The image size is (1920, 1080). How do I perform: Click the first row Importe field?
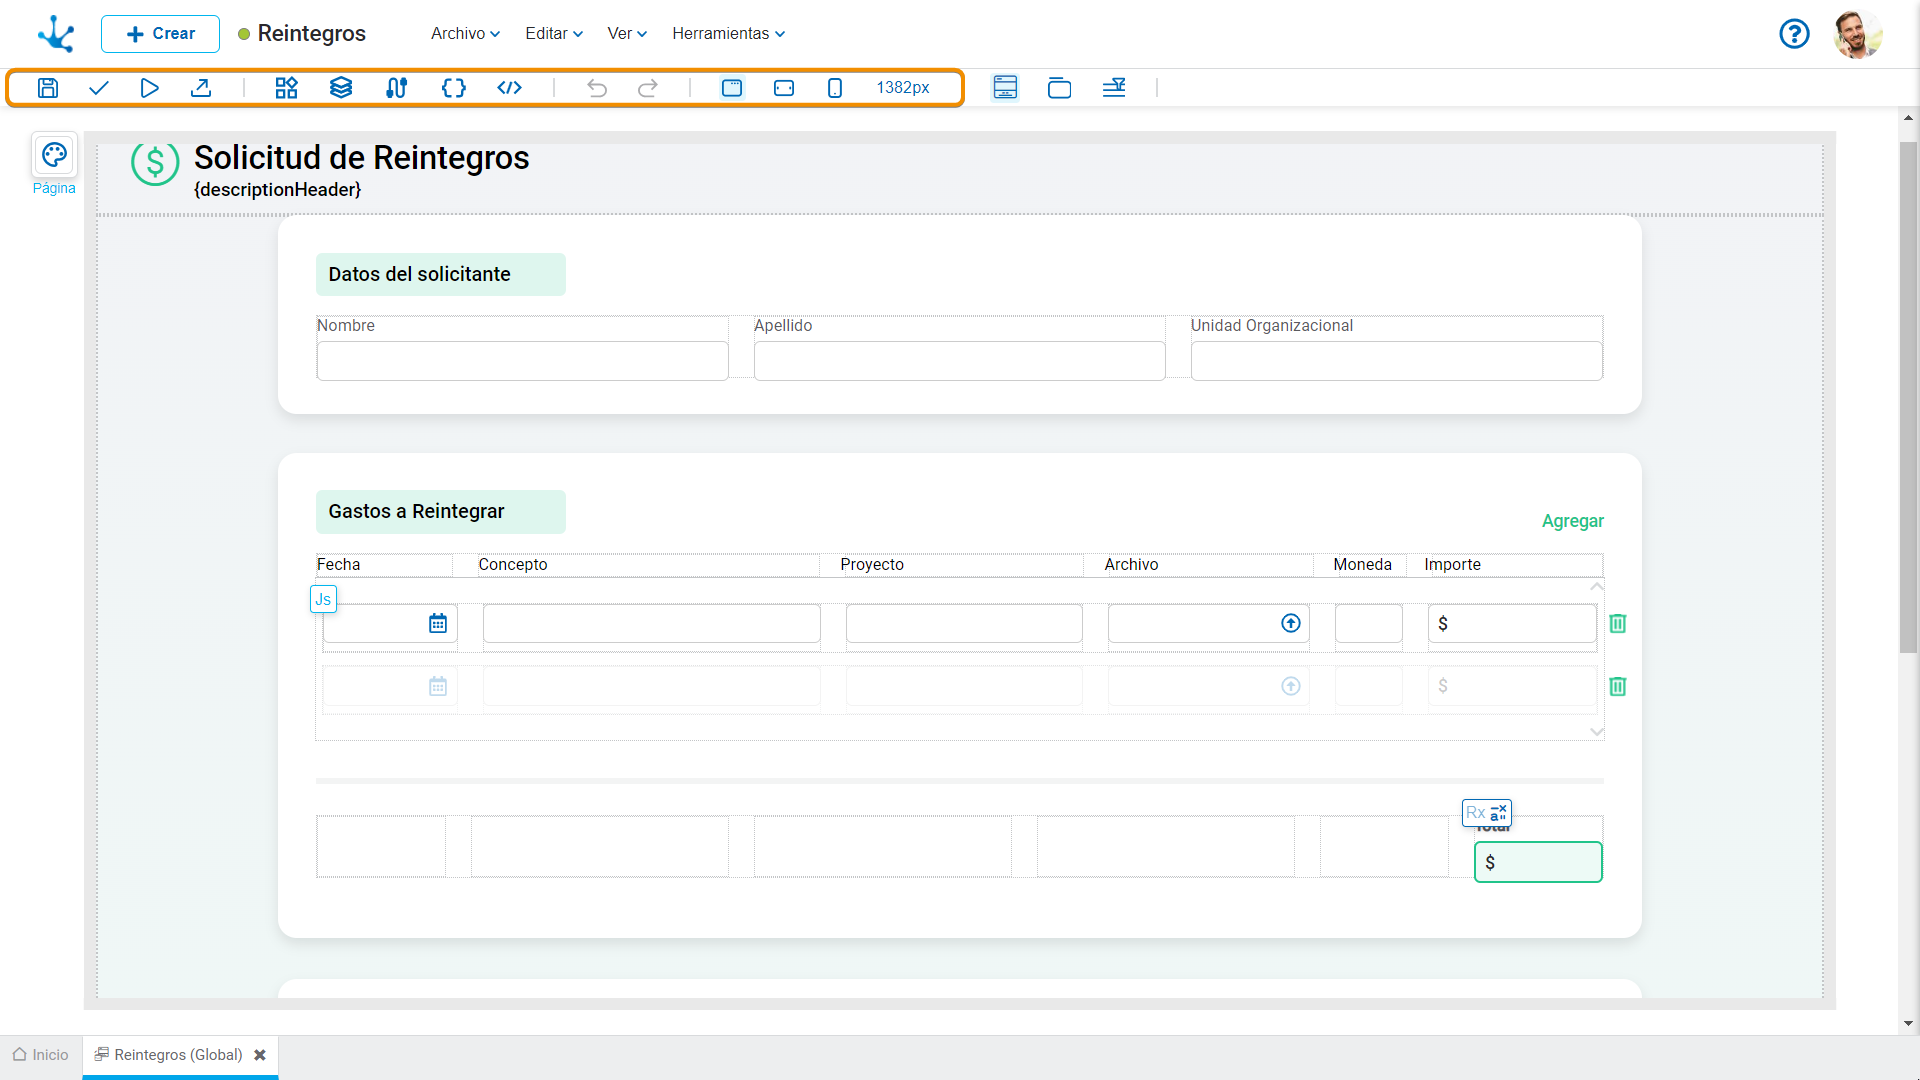pos(1512,624)
